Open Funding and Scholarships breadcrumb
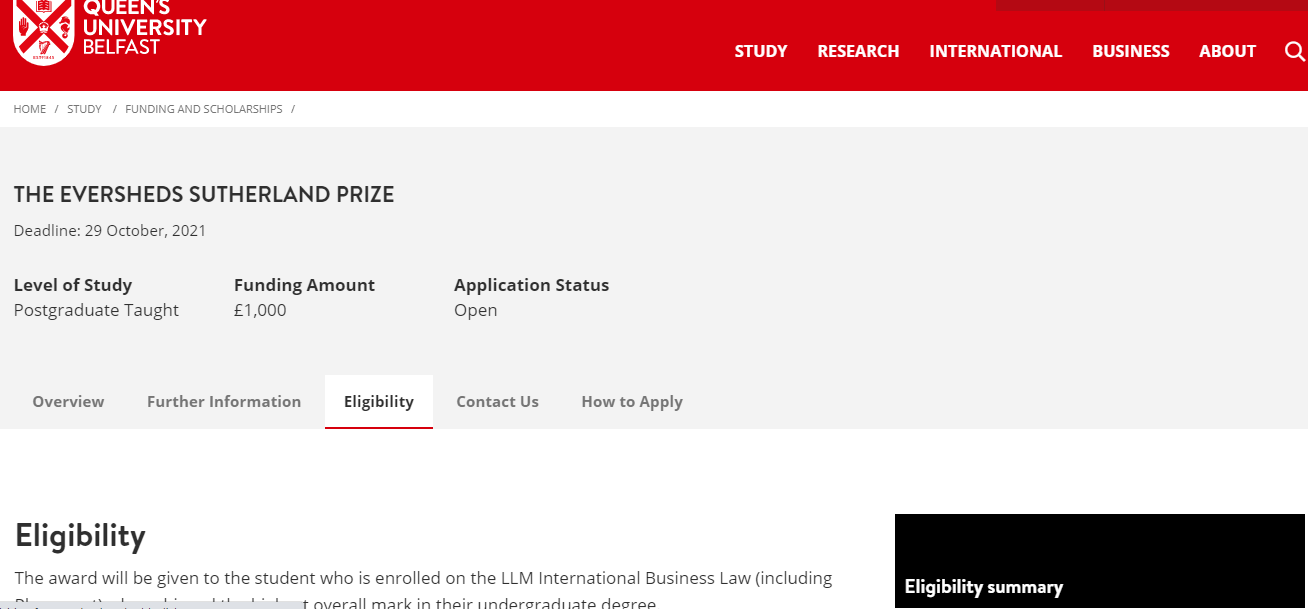The width and height of the screenshot is (1308, 609). tap(204, 109)
